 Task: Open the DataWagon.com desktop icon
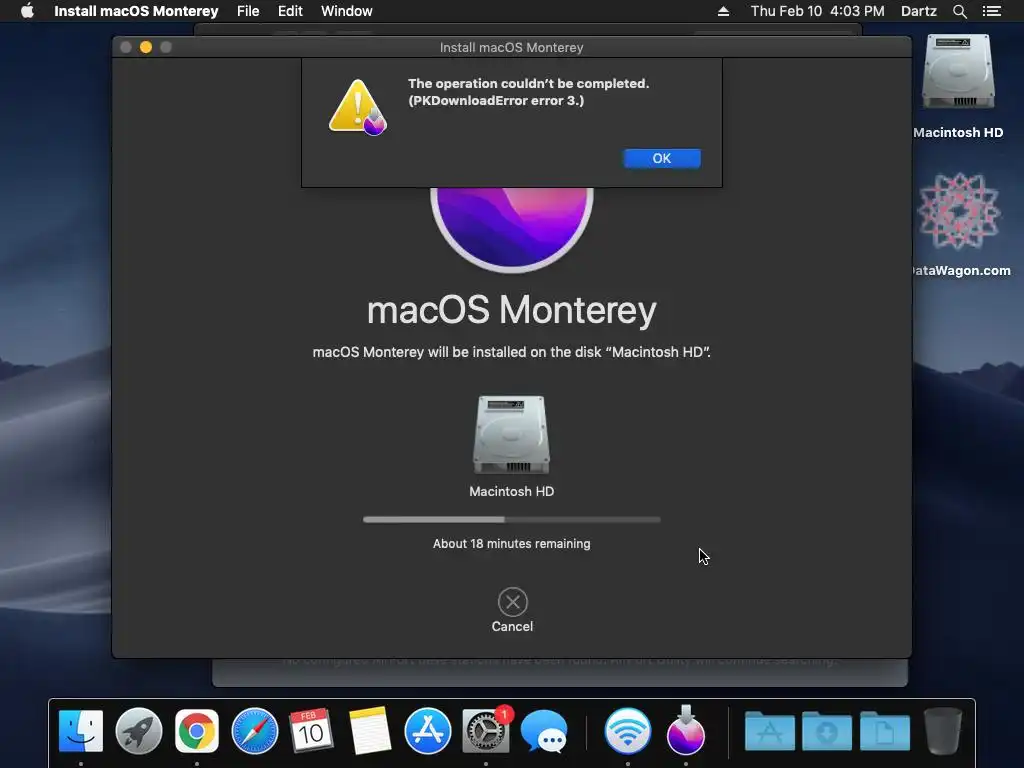(958, 211)
